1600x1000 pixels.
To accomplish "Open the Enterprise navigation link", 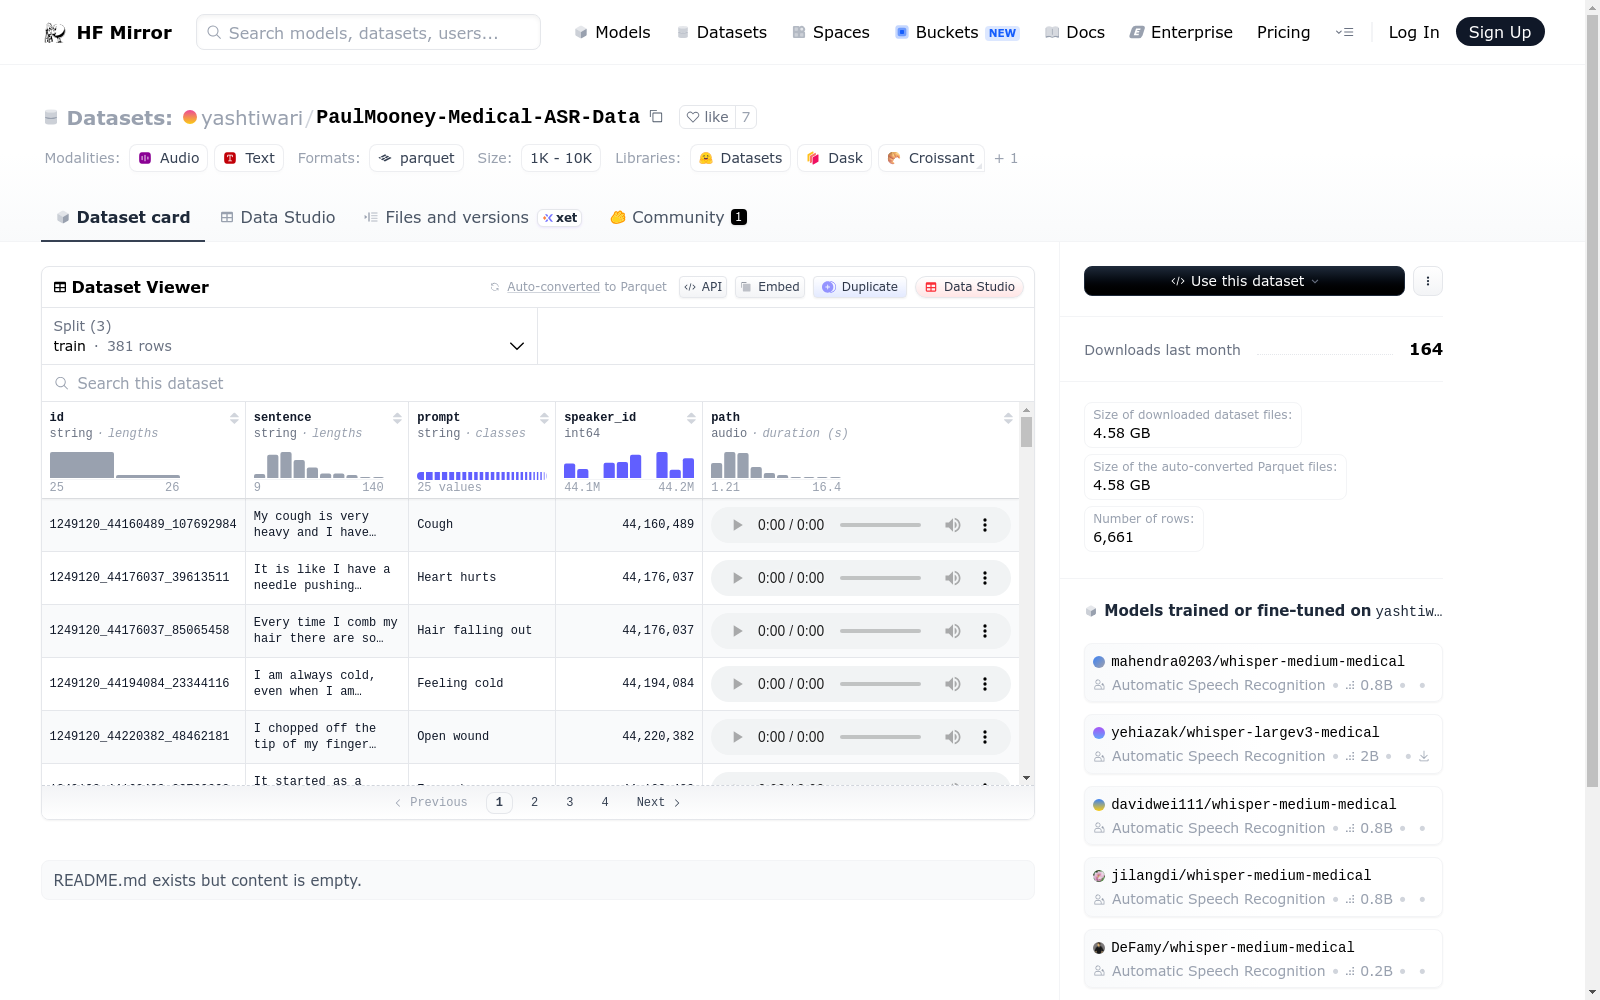I will [1181, 32].
